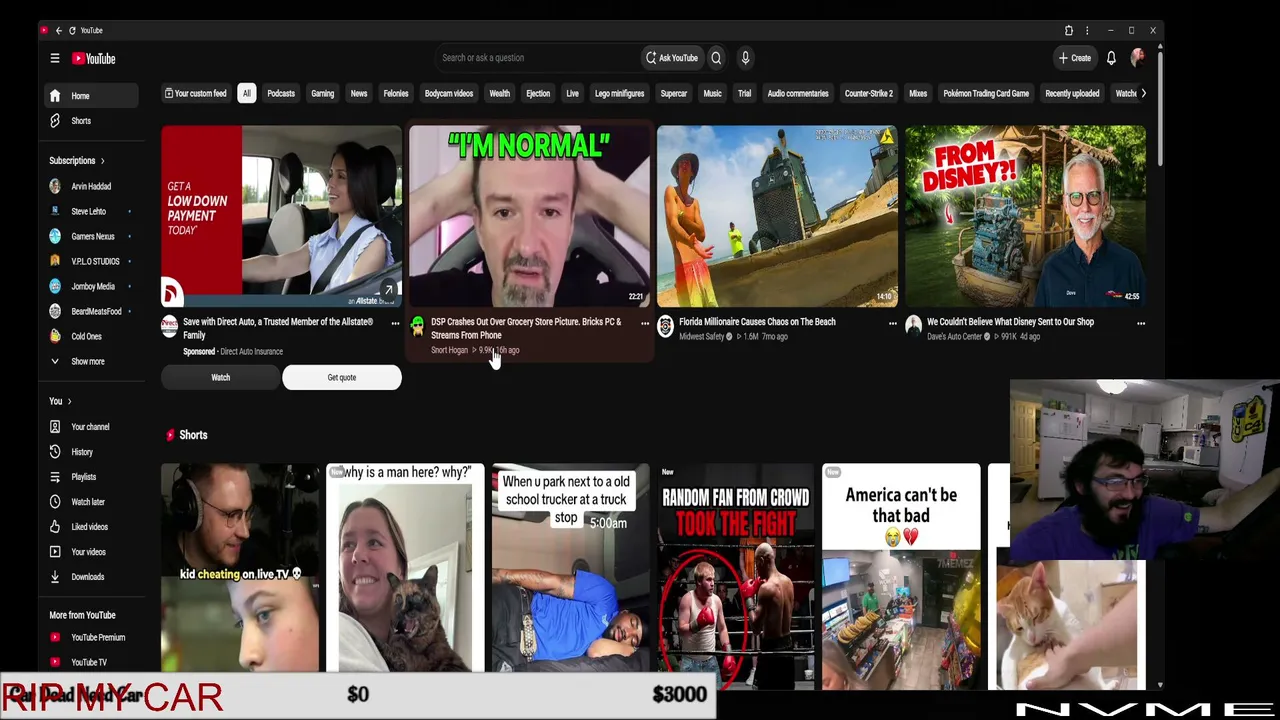Open Liked videos in the sidebar
The width and height of the screenshot is (1280, 720).
(93, 527)
